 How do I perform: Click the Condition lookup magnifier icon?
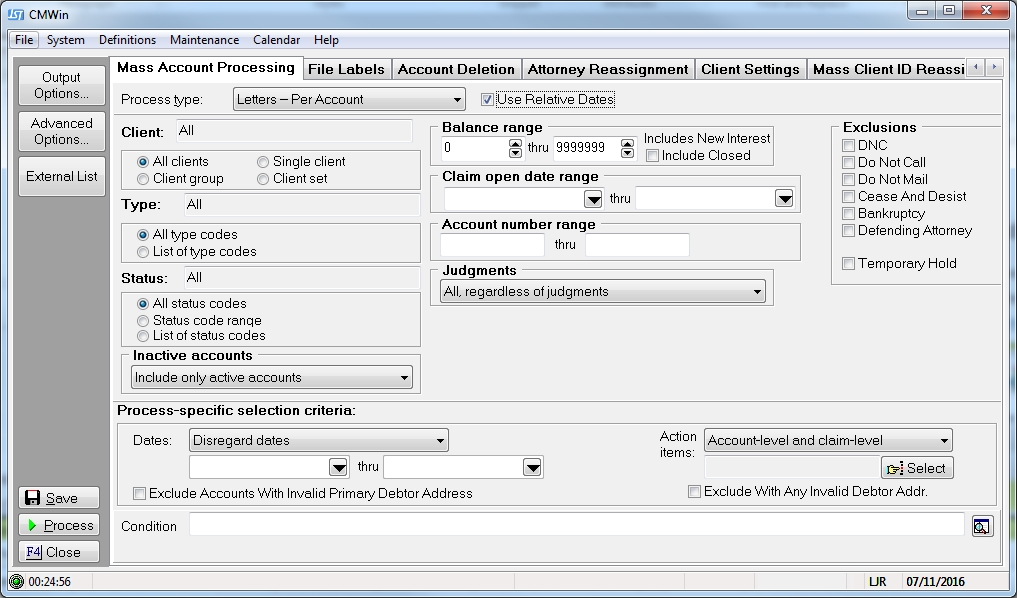pyautogui.click(x=982, y=526)
